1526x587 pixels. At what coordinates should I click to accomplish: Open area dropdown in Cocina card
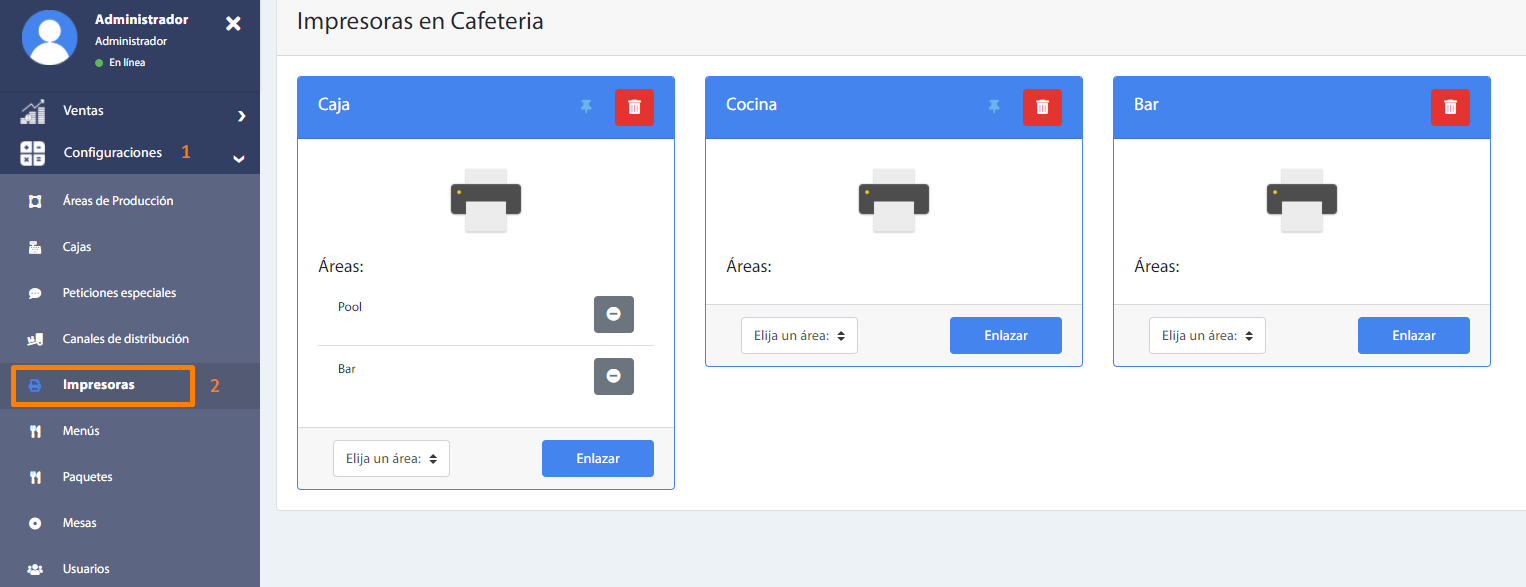[x=799, y=336]
